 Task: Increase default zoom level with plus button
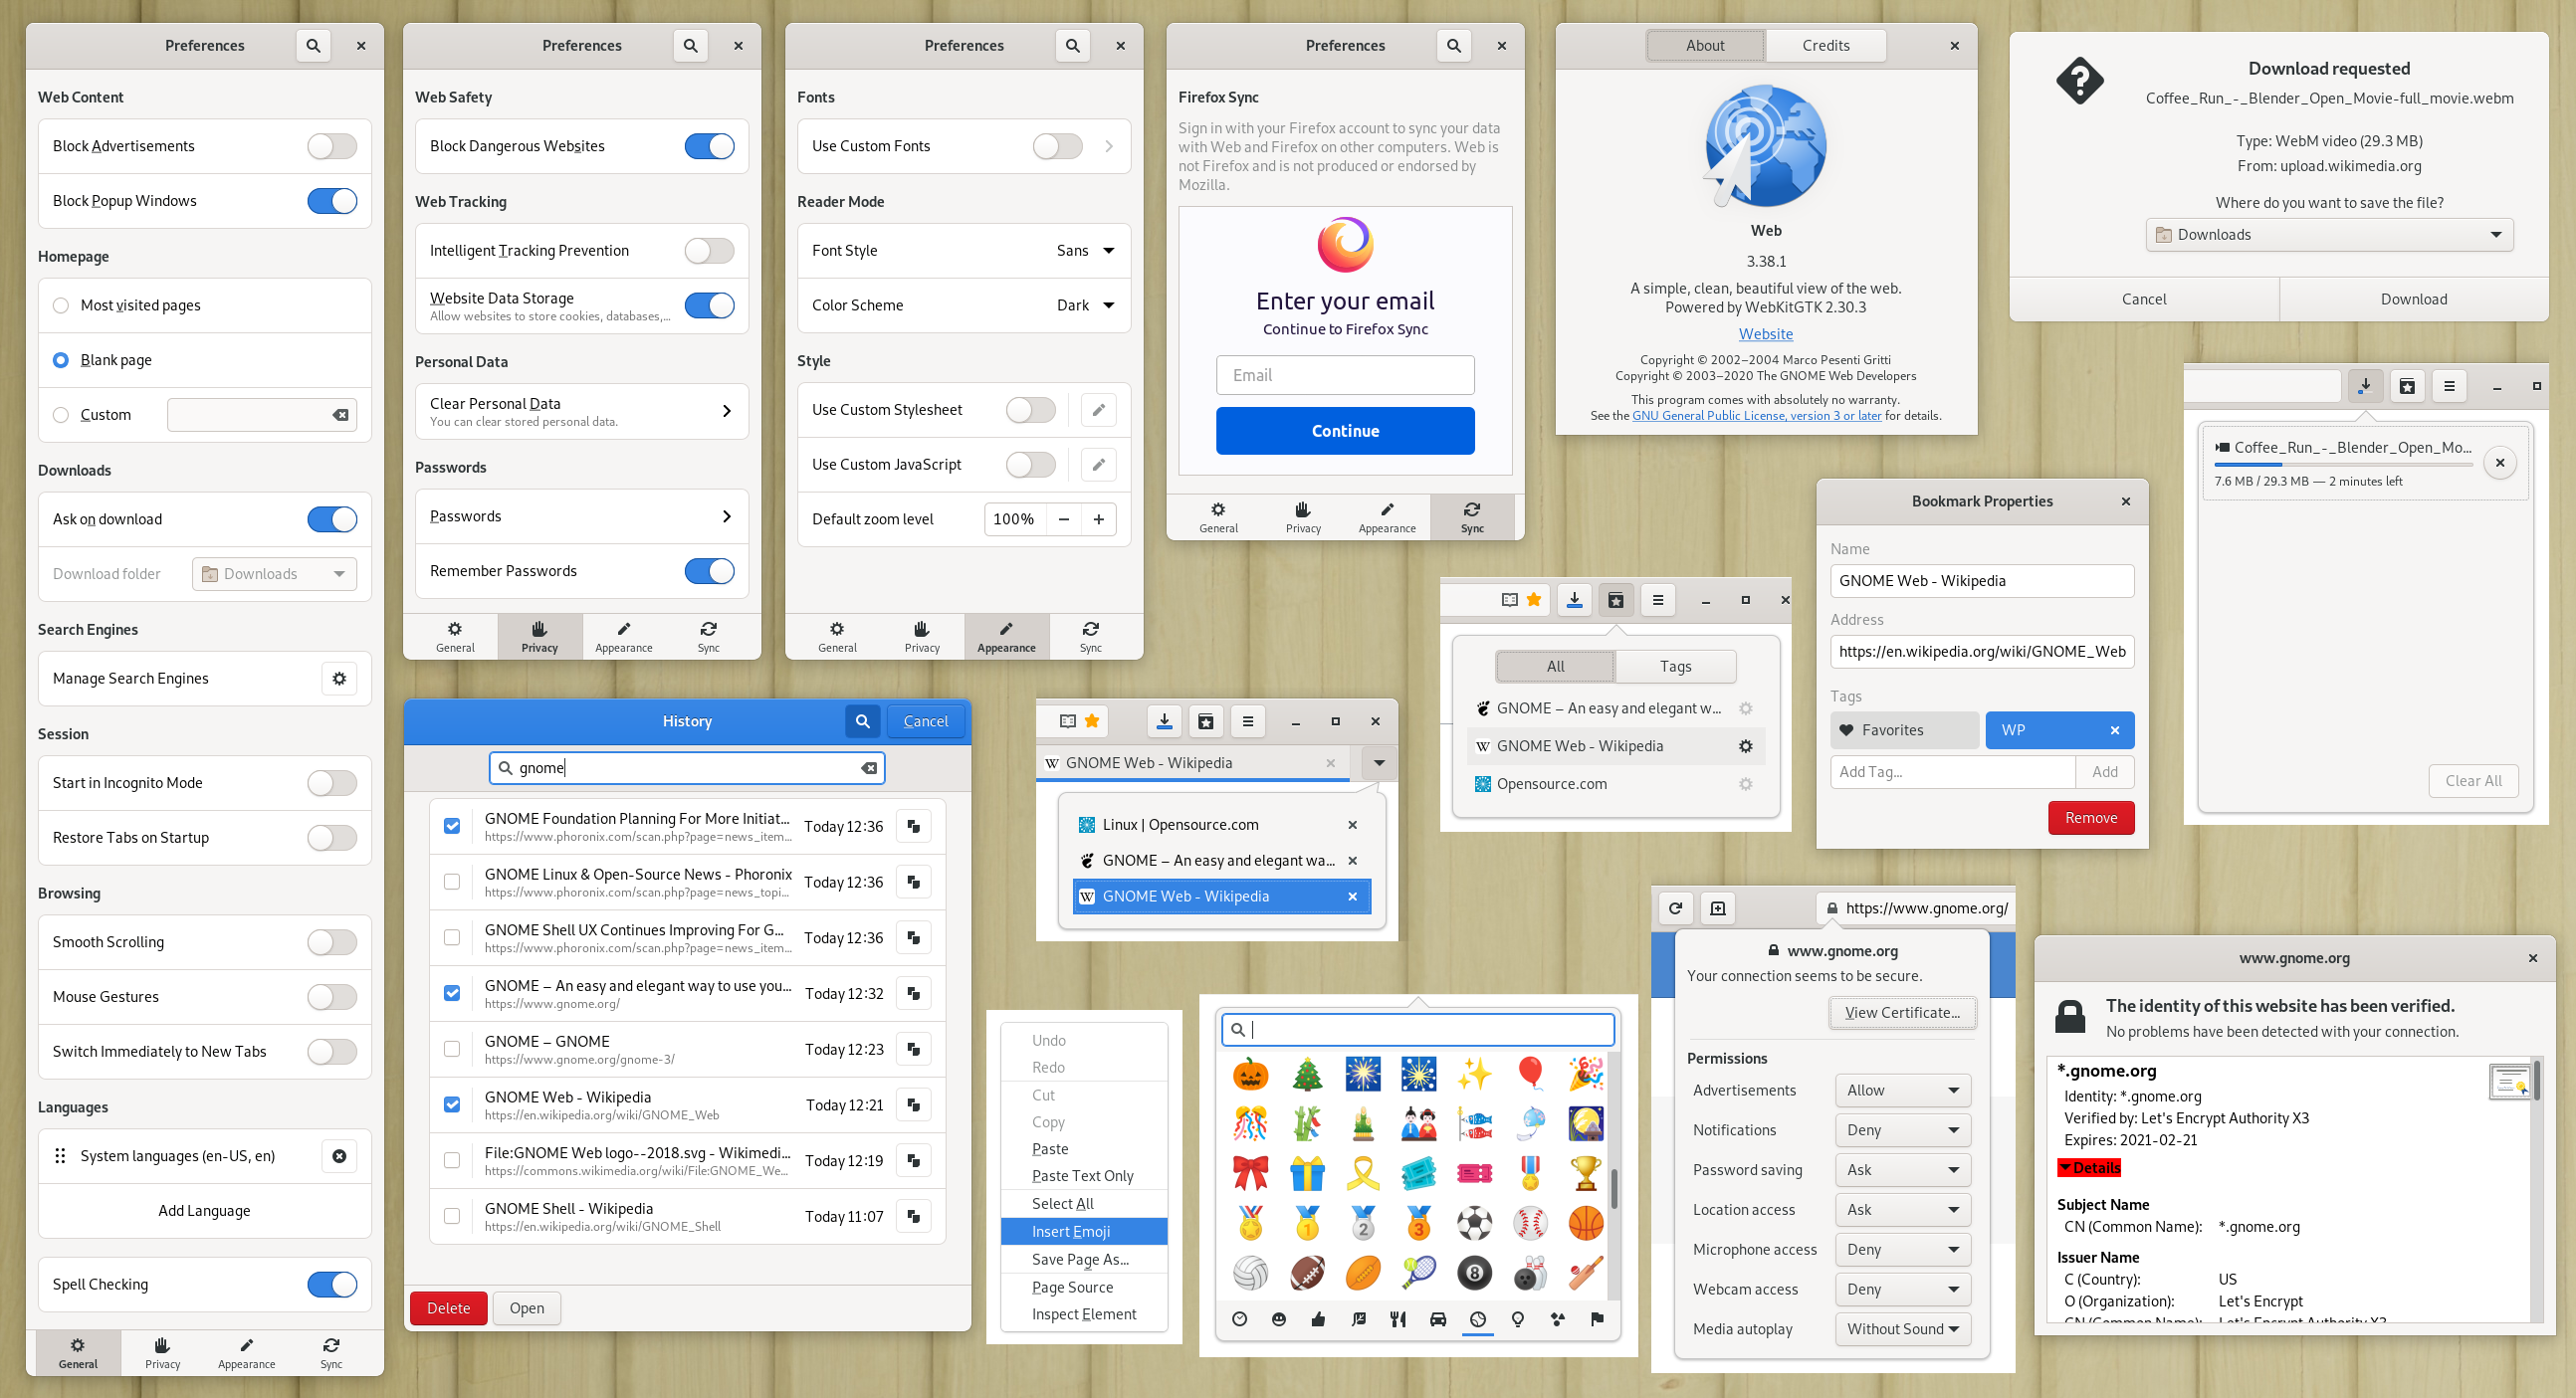coord(1098,519)
